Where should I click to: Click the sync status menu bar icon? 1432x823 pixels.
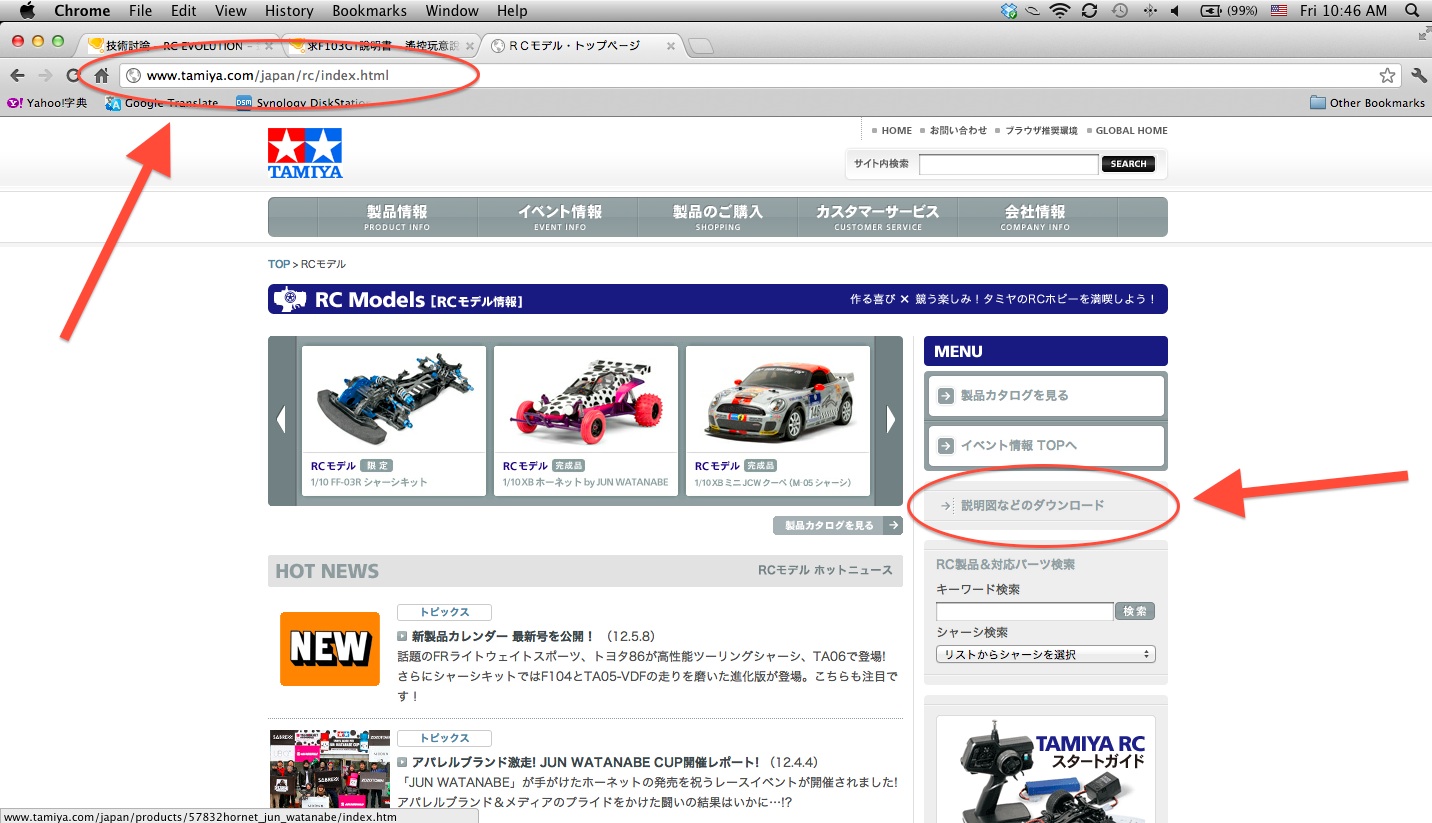click(1090, 11)
